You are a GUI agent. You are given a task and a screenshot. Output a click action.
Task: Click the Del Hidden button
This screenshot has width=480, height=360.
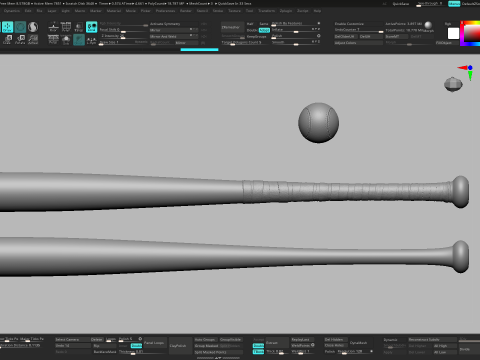[336, 339]
